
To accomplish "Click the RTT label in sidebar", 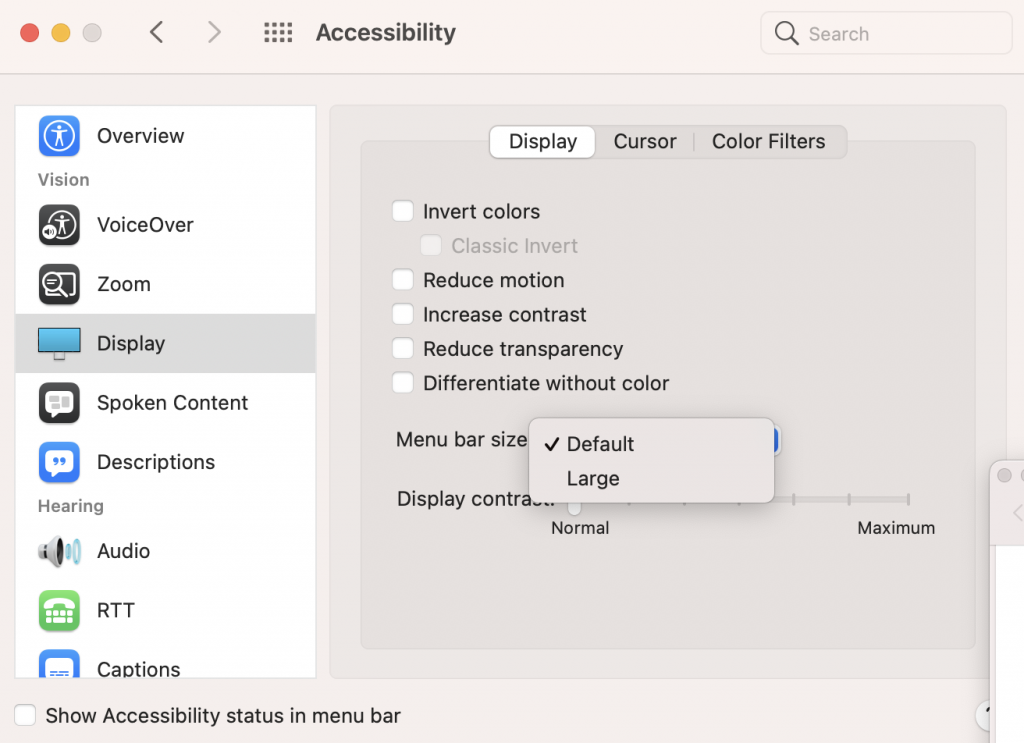I will 116,610.
